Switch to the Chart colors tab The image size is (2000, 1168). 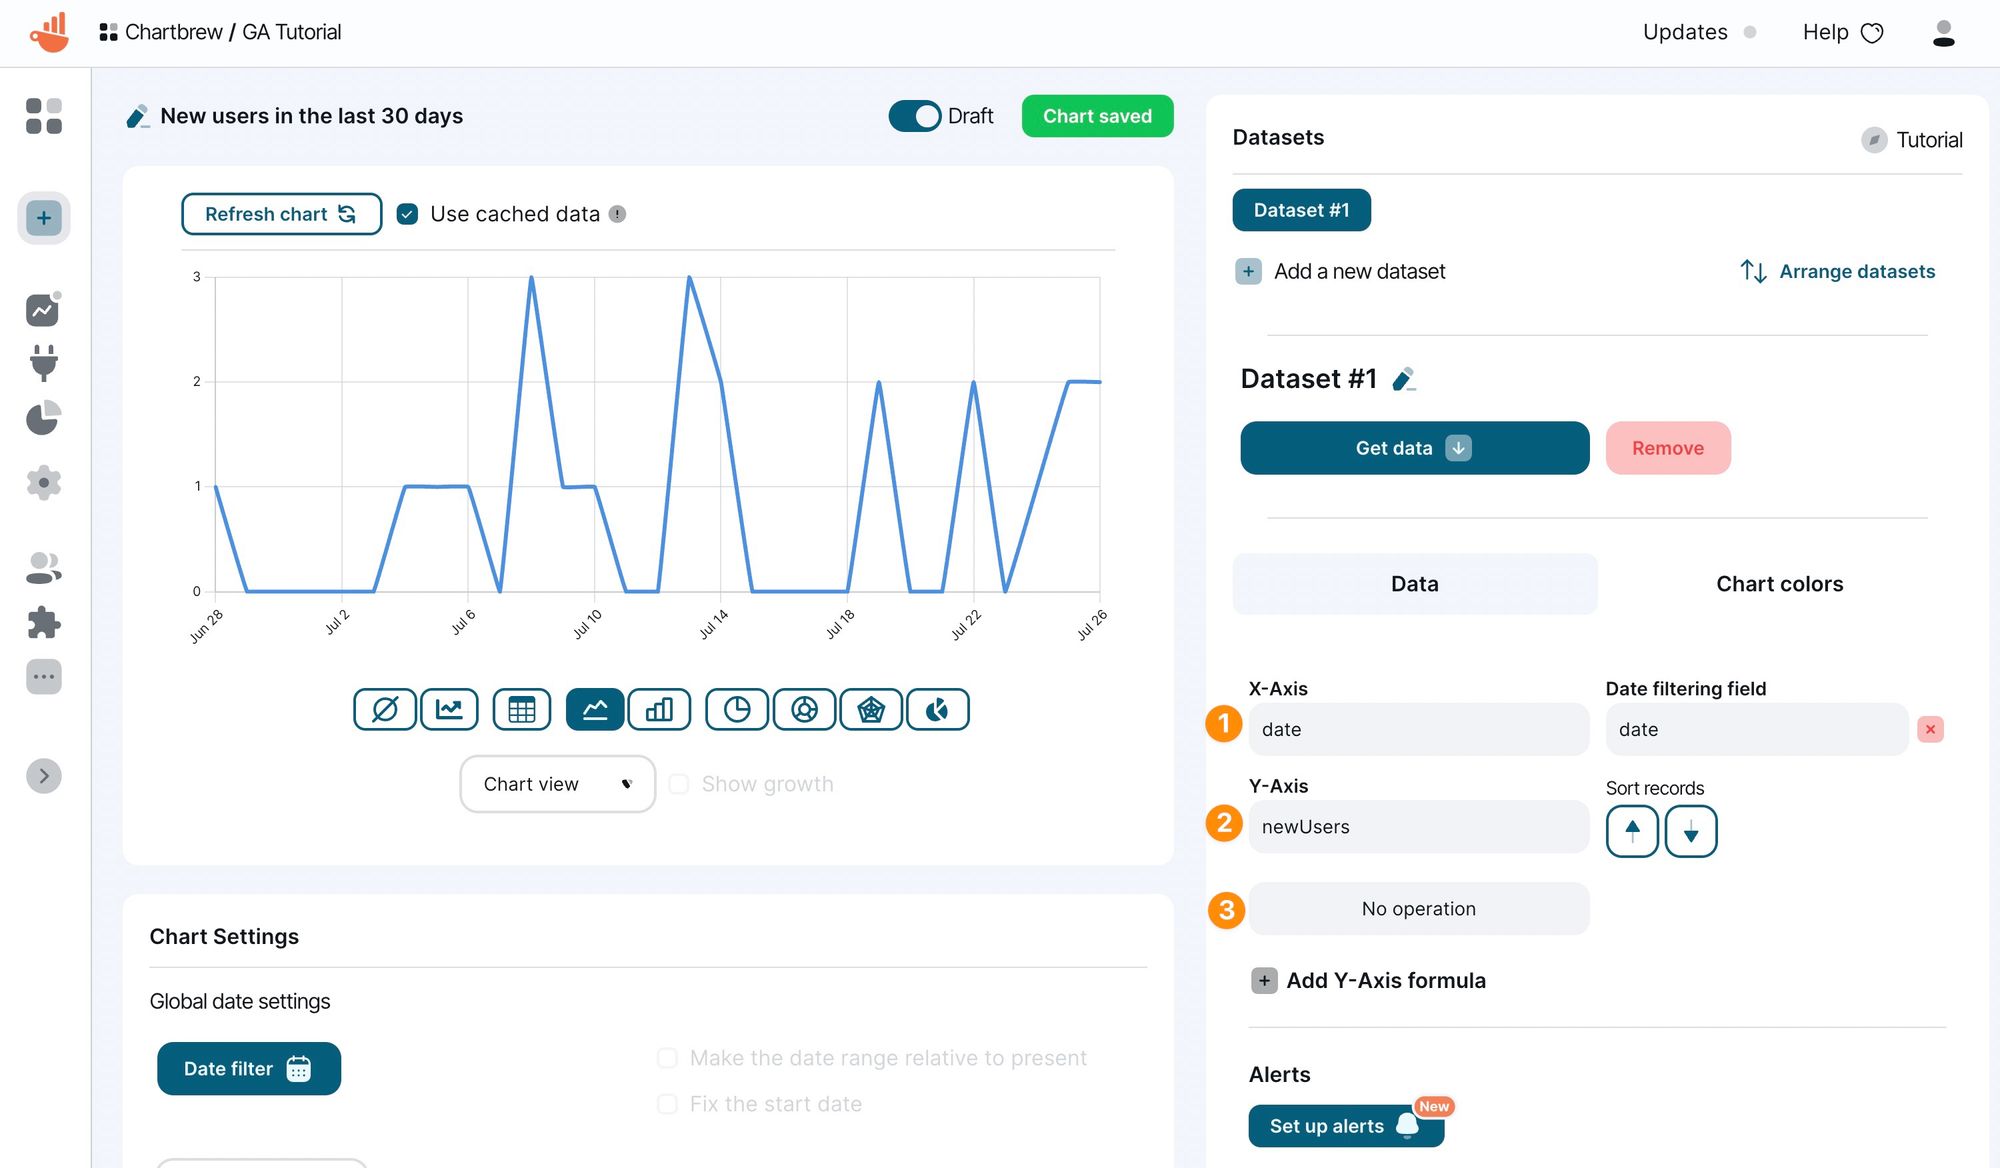pos(1779,583)
